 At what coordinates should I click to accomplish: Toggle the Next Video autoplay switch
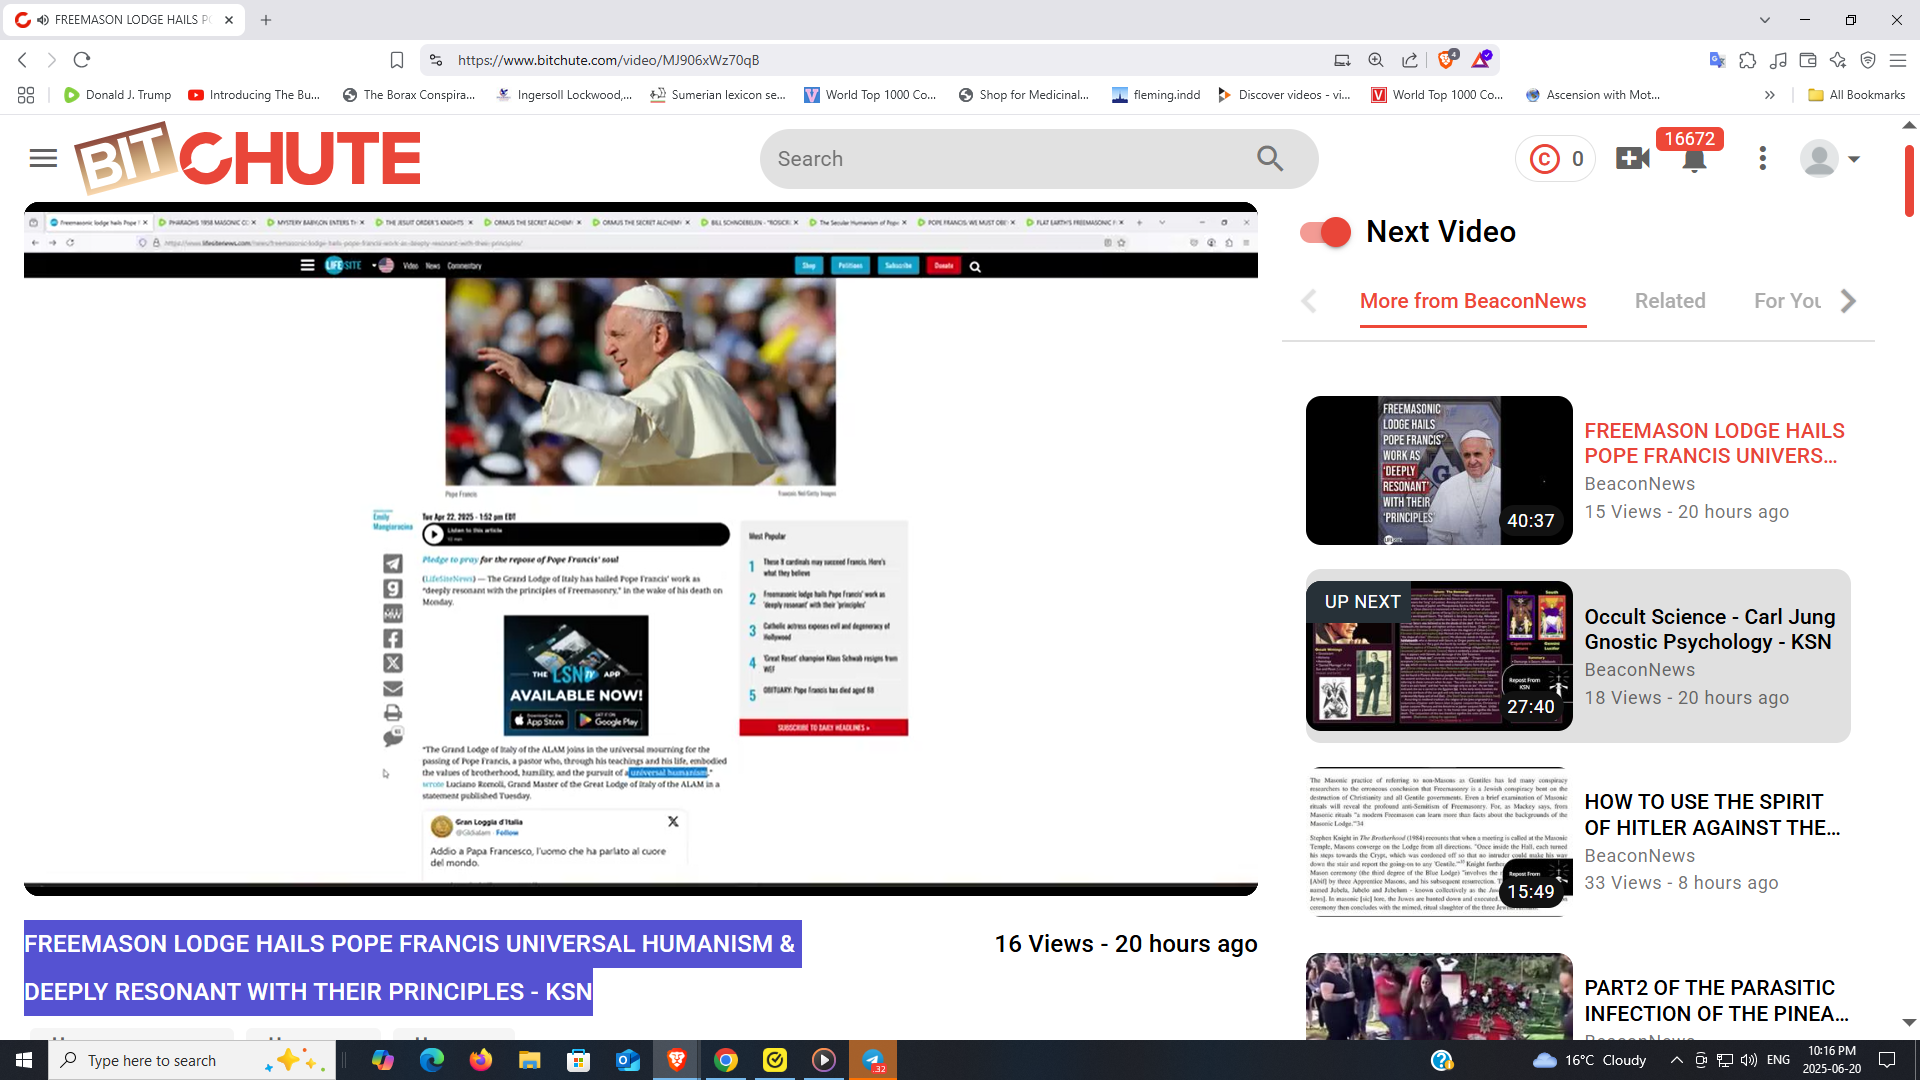(x=1325, y=232)
